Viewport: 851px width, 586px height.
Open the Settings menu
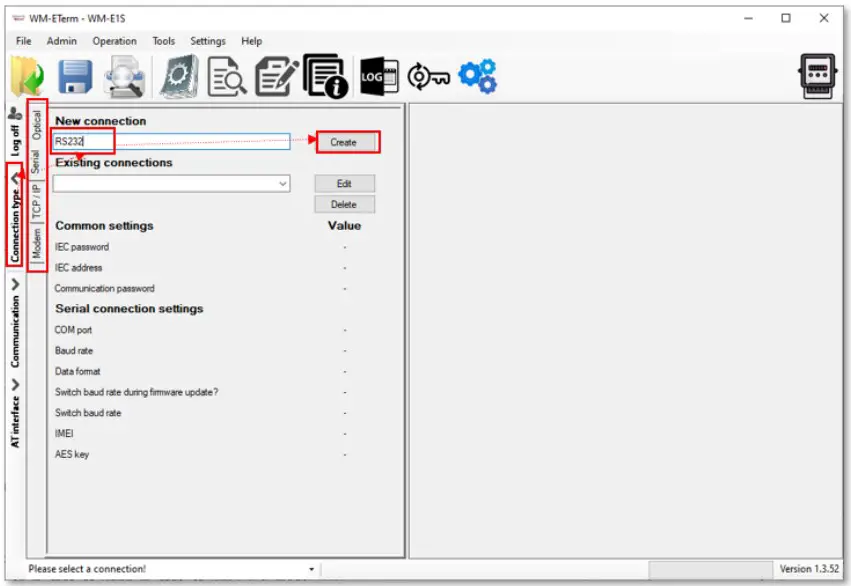coord(208,41)
